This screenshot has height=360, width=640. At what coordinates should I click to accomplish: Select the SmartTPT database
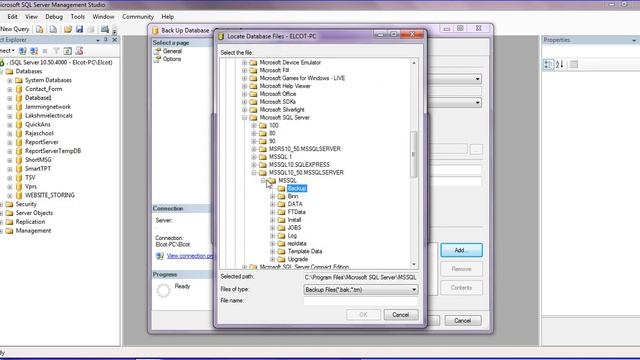coord(38,169)
